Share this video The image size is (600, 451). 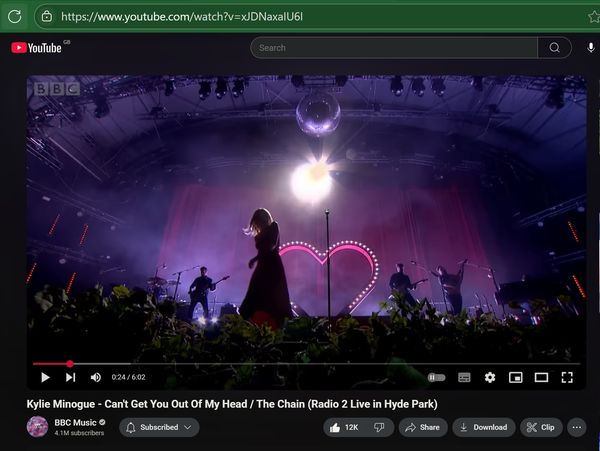coord(423,427)
